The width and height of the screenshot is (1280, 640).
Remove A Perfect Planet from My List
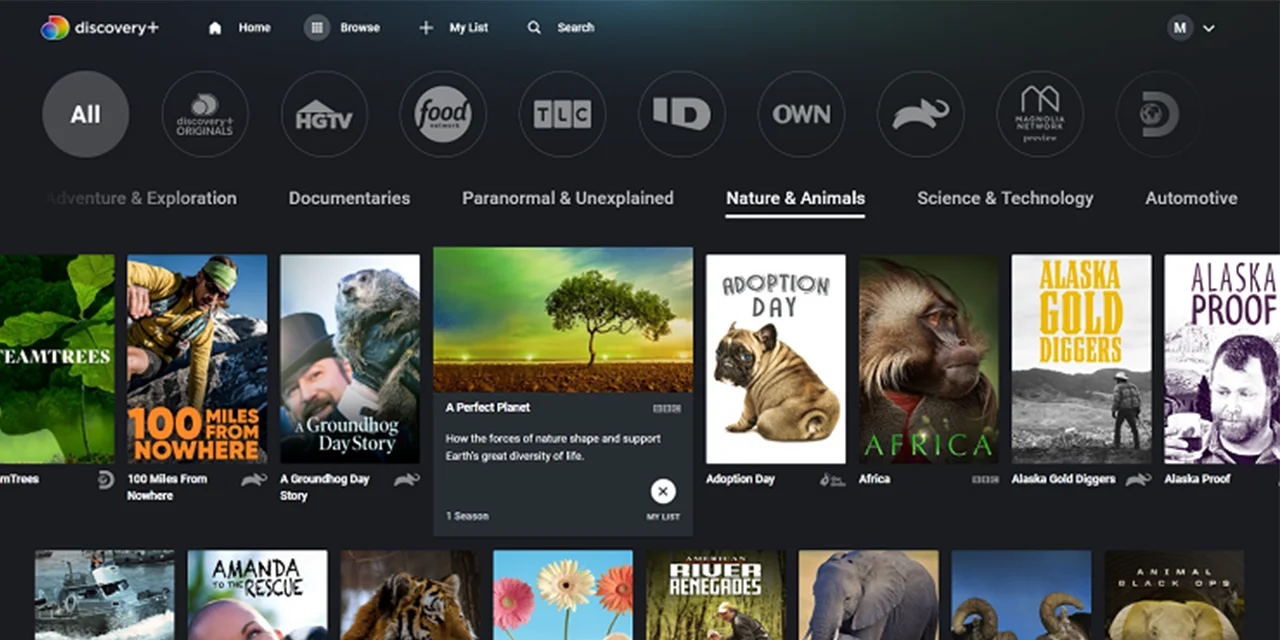click(662, 492)
